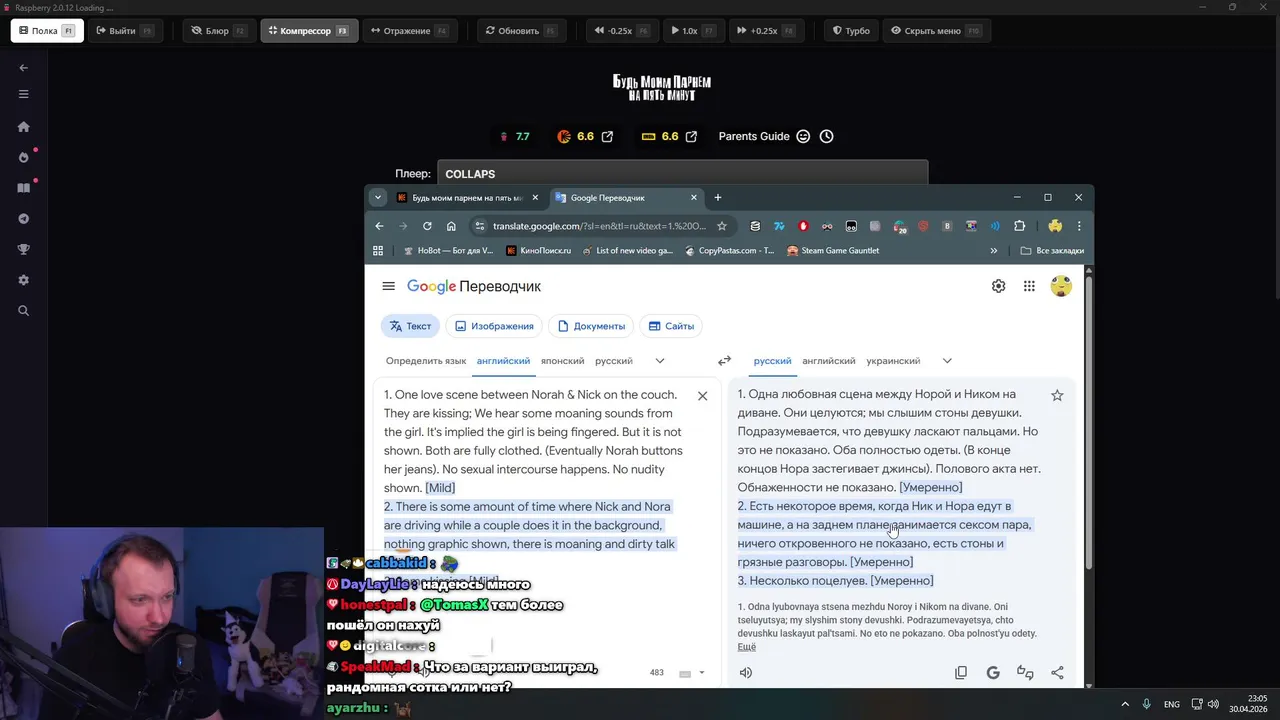Screen dimensions: 1280x720
Task: Expand more target languages chevron
Action: (947, 361)
